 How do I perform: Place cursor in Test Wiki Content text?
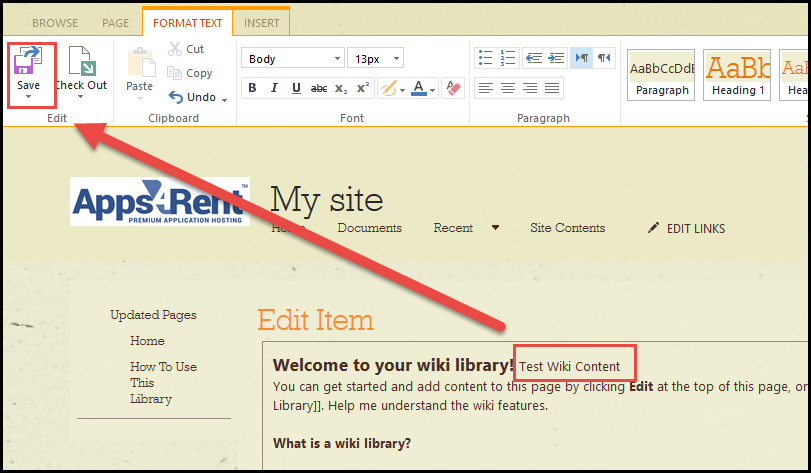pos(569,367)
